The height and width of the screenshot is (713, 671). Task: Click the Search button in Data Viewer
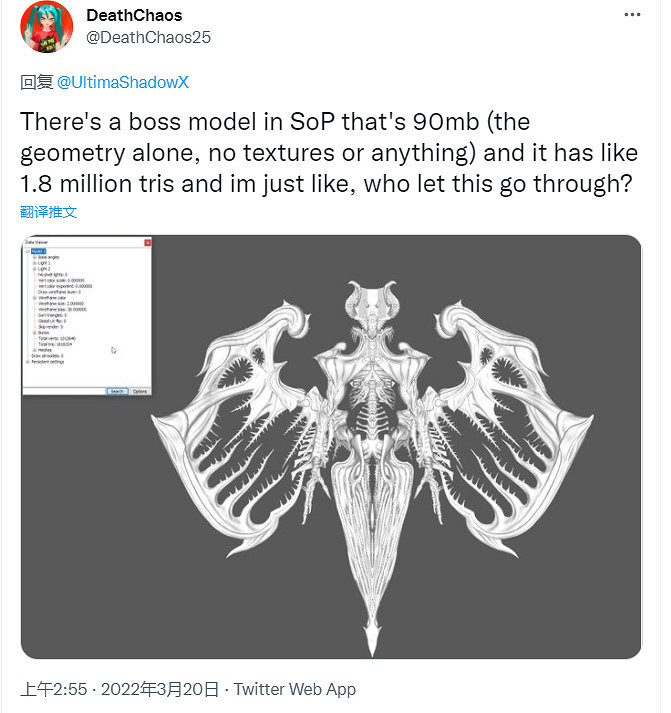[x=117, y=391]
